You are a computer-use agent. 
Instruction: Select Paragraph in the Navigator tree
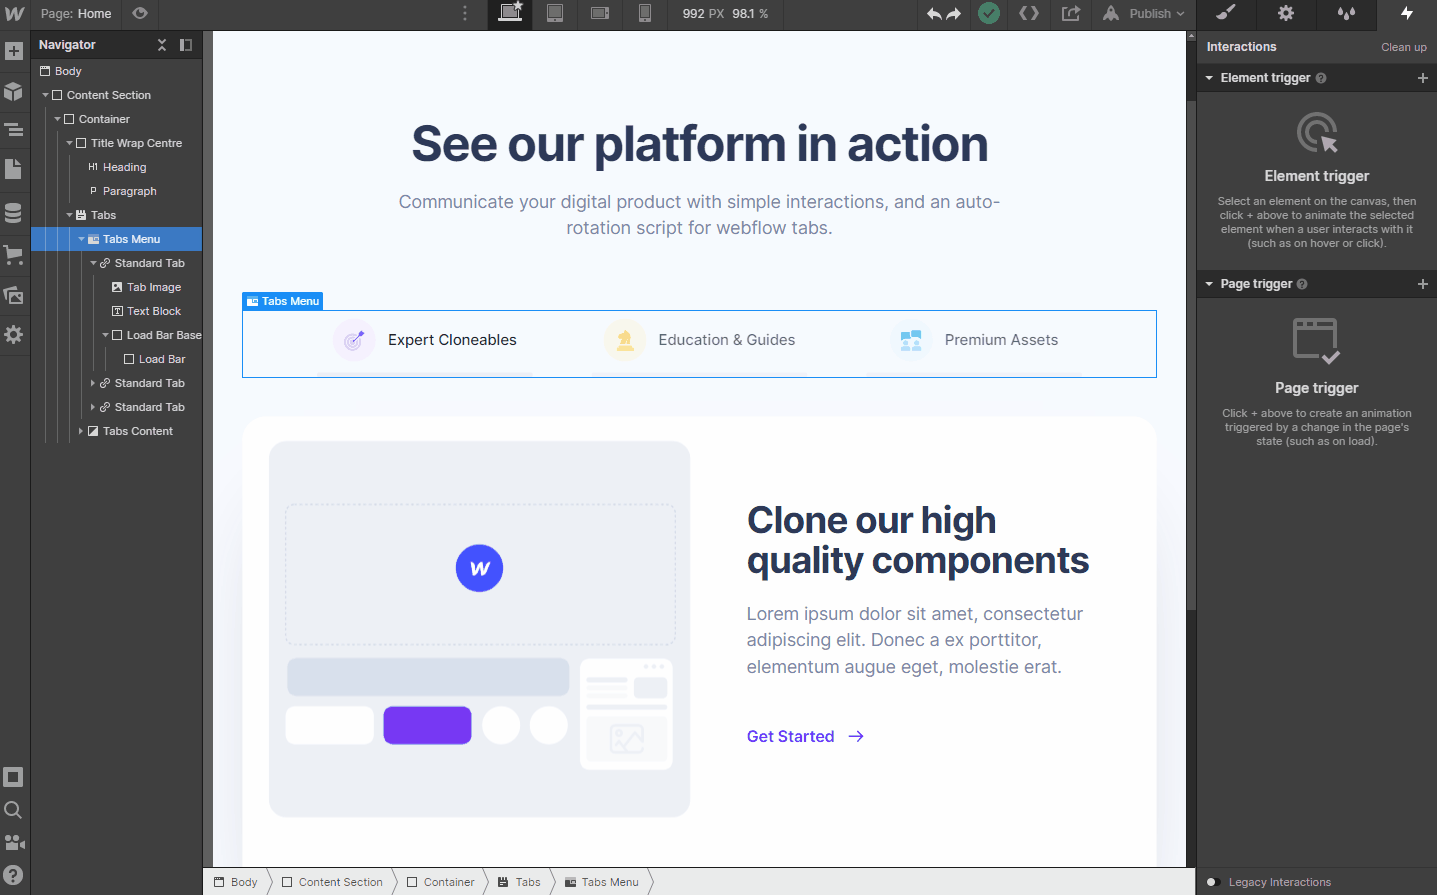[129, 191]
